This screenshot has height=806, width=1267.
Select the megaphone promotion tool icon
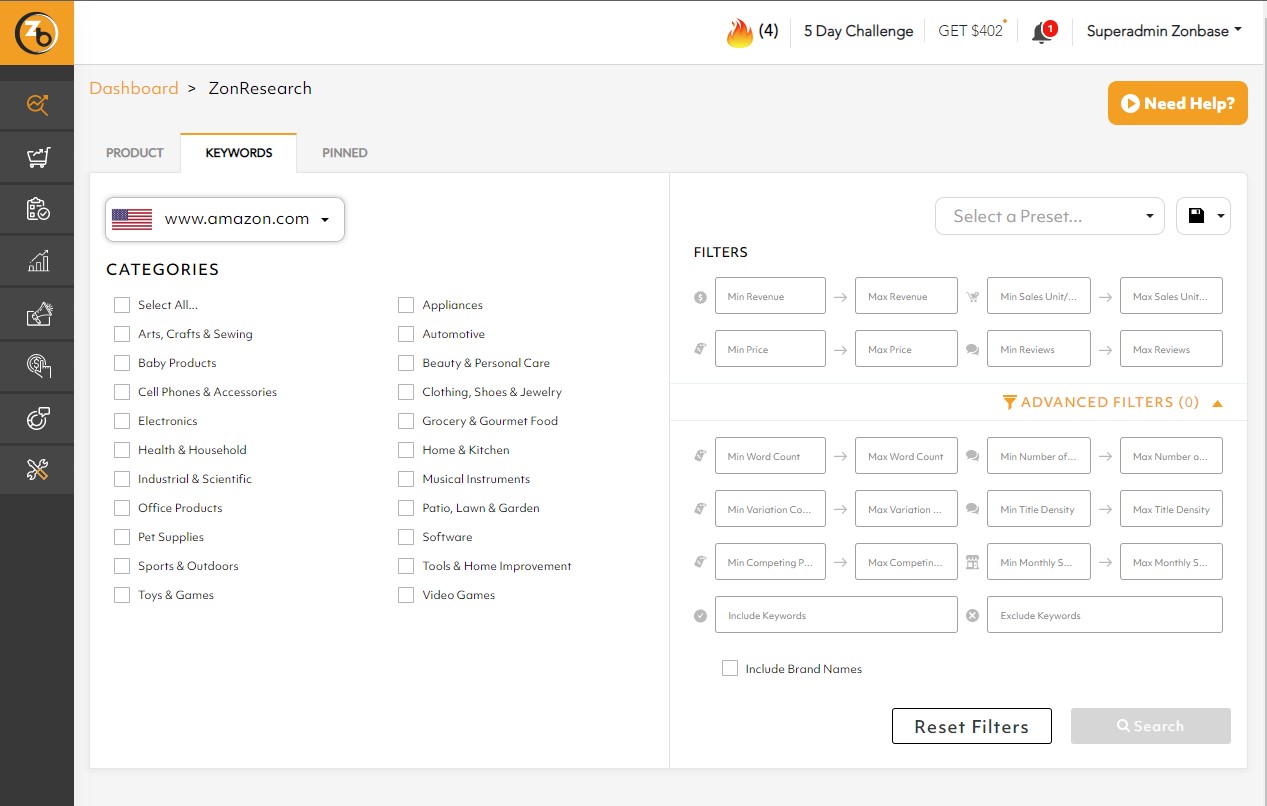(x=37, y=313)
